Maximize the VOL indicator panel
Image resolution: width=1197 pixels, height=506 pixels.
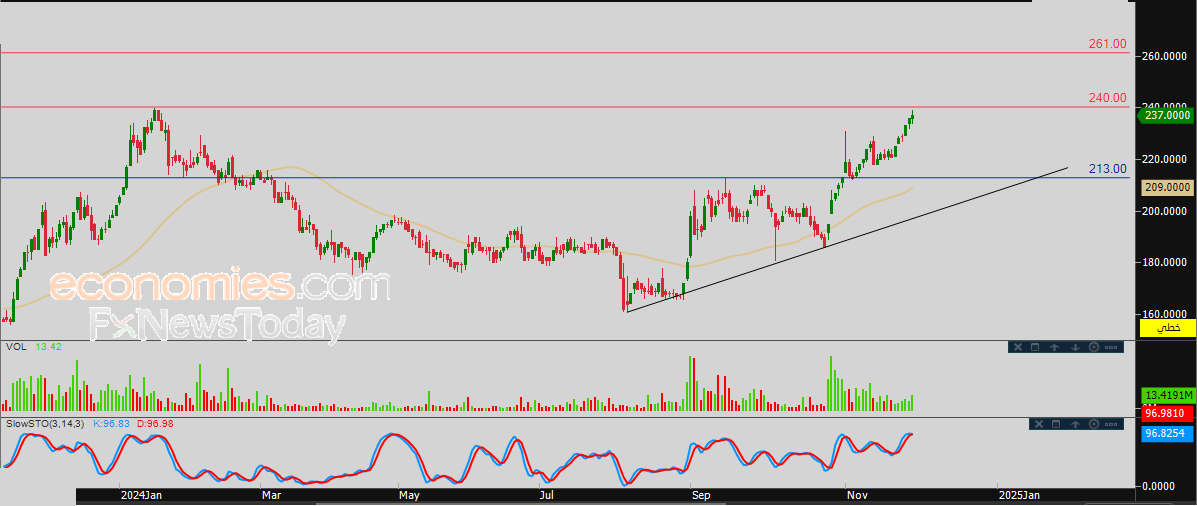[1035, 347]
